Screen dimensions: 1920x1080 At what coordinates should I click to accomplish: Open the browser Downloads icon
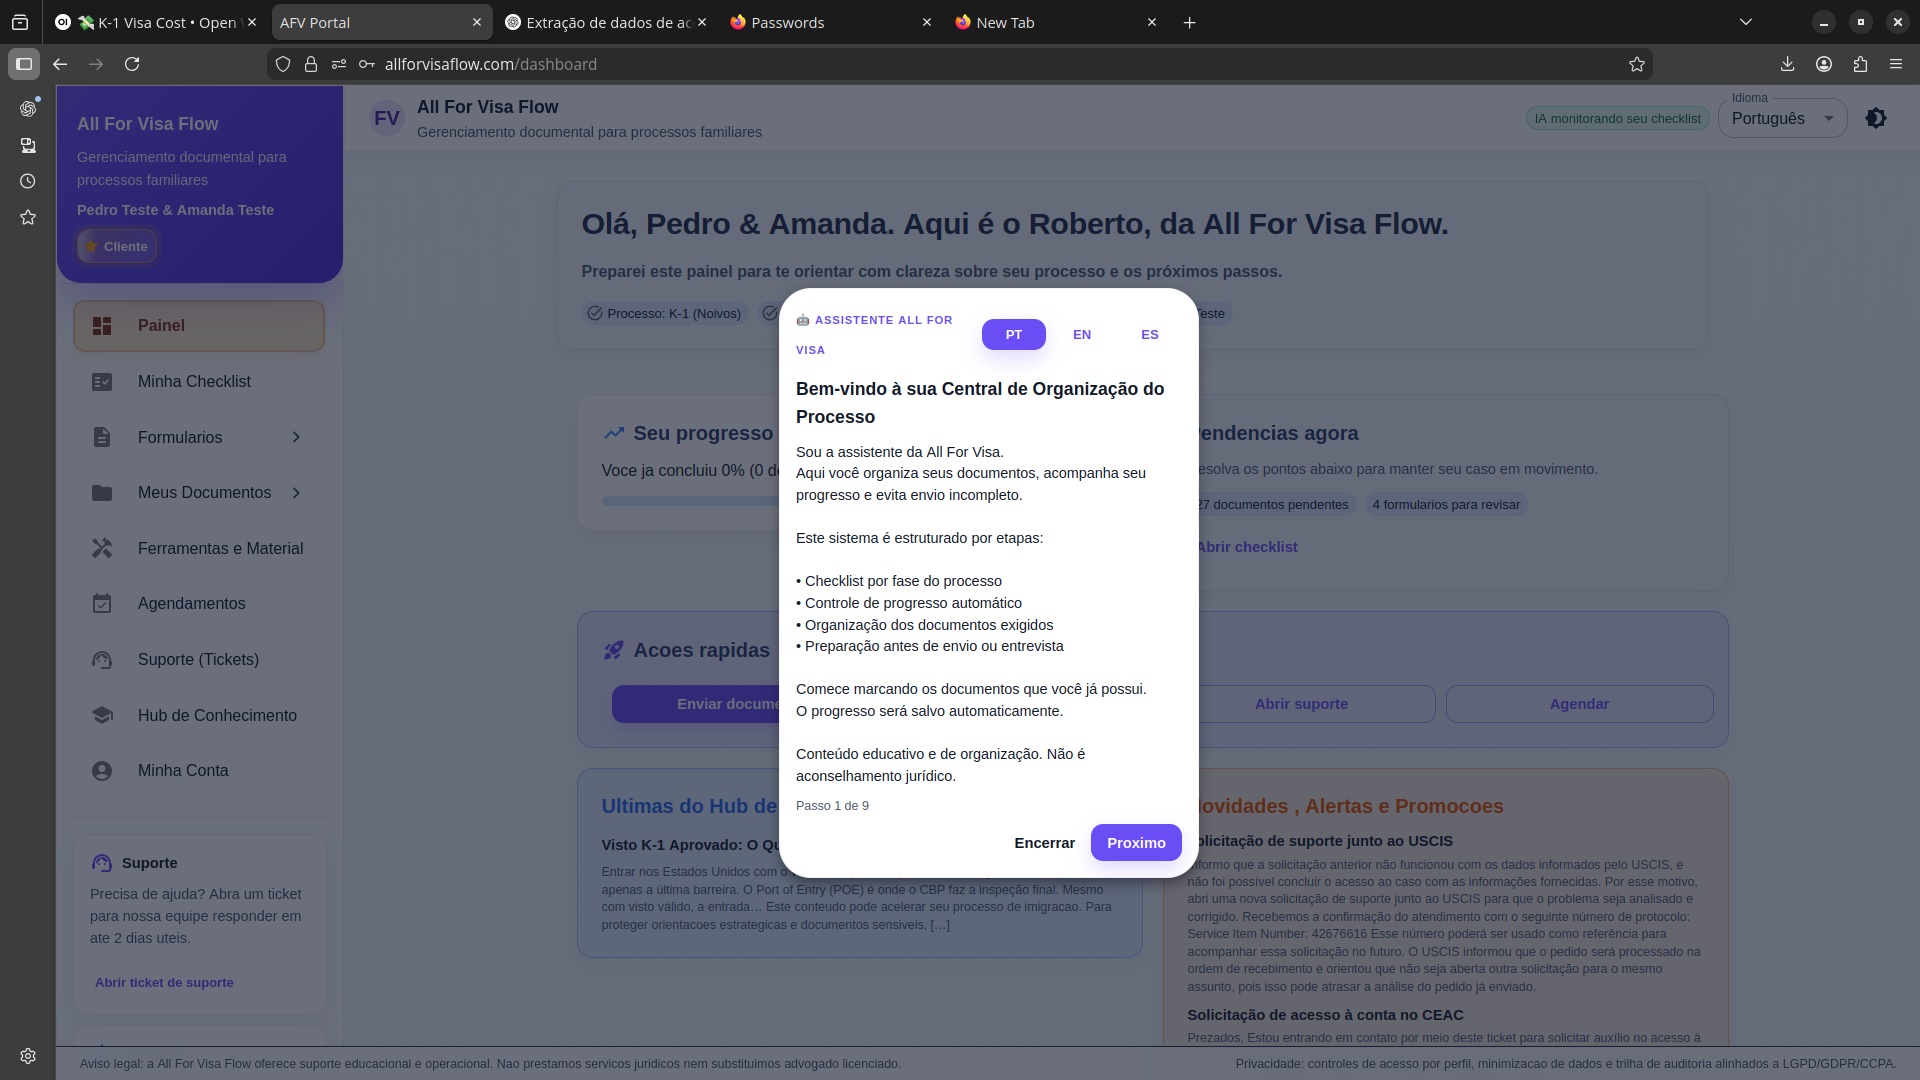[1786, 64]
